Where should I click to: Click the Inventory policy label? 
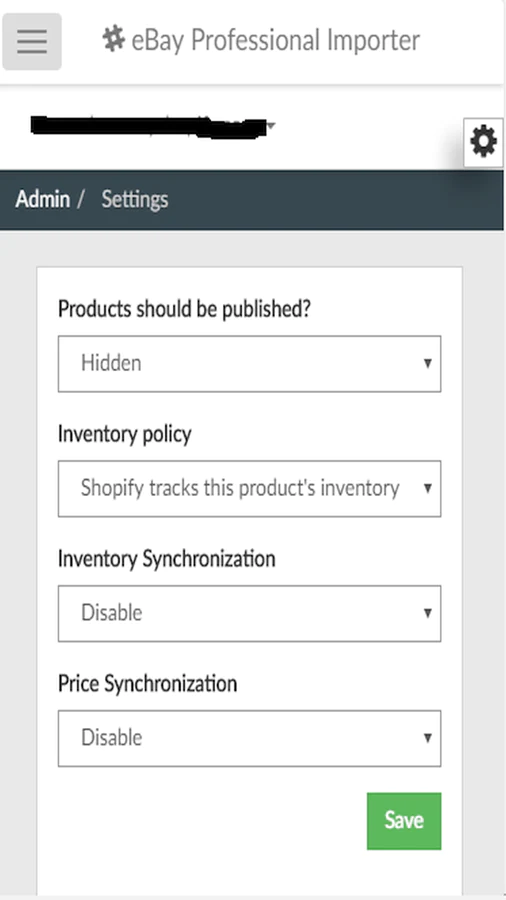(x=124, y=434)
